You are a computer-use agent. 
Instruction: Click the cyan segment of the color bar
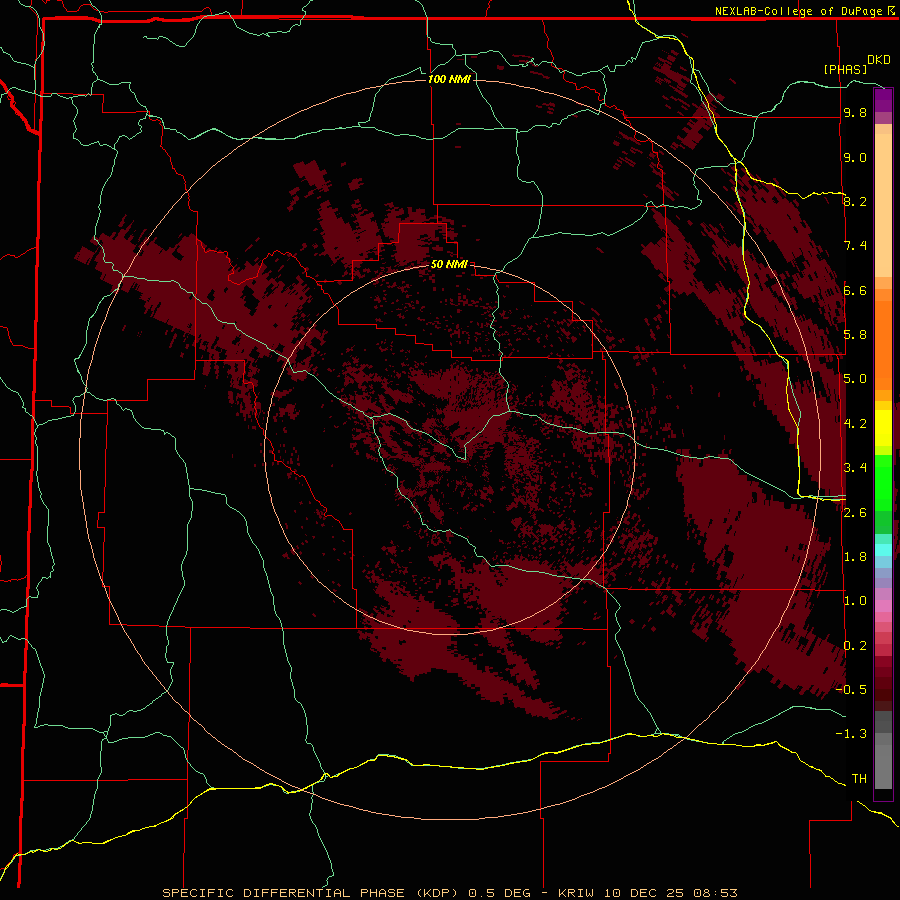(x=883, y=550)
